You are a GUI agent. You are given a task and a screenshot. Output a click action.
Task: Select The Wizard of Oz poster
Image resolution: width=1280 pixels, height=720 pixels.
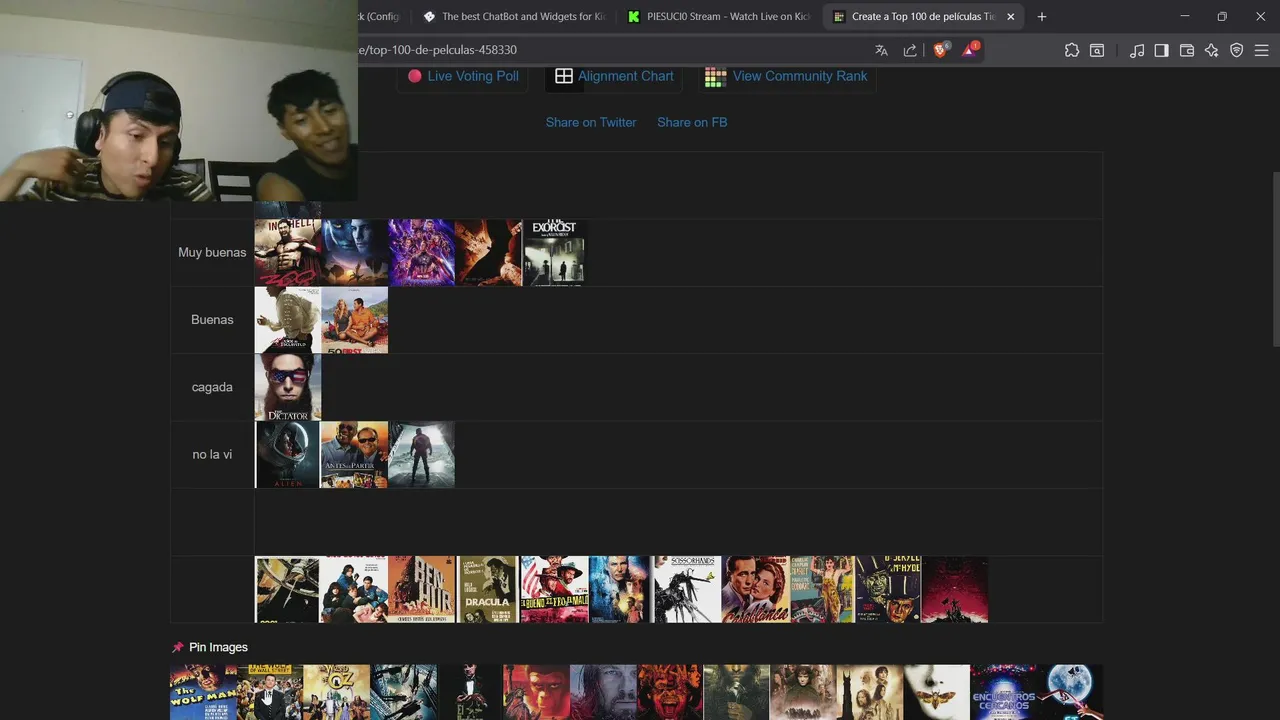point(336,692)
